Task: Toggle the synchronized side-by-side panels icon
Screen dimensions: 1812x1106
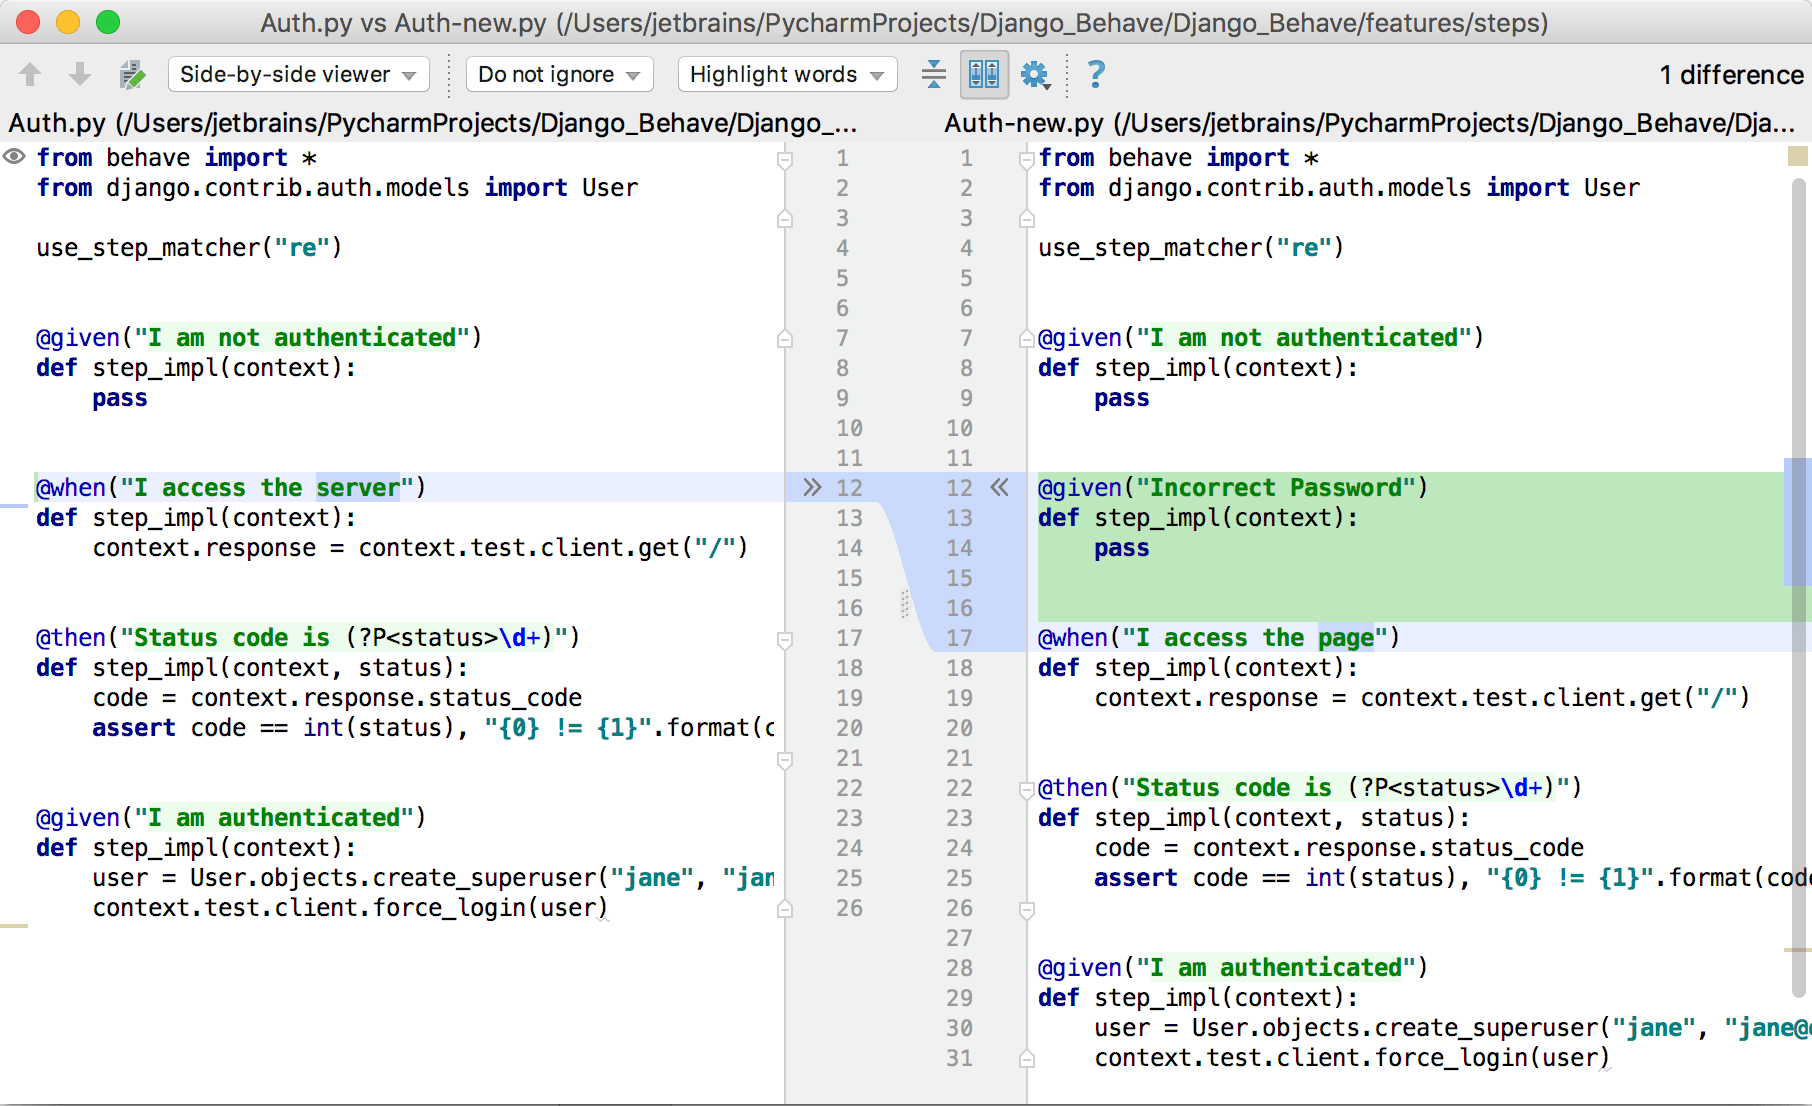Action: click(984, 74)
